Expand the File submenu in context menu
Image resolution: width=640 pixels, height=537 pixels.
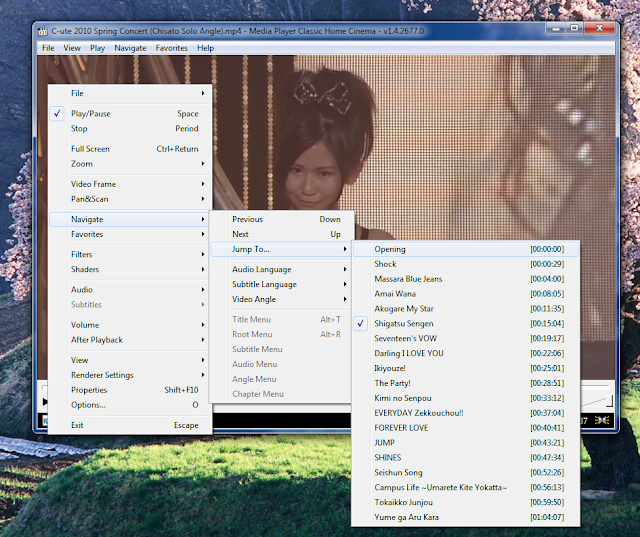pos(130,93)
